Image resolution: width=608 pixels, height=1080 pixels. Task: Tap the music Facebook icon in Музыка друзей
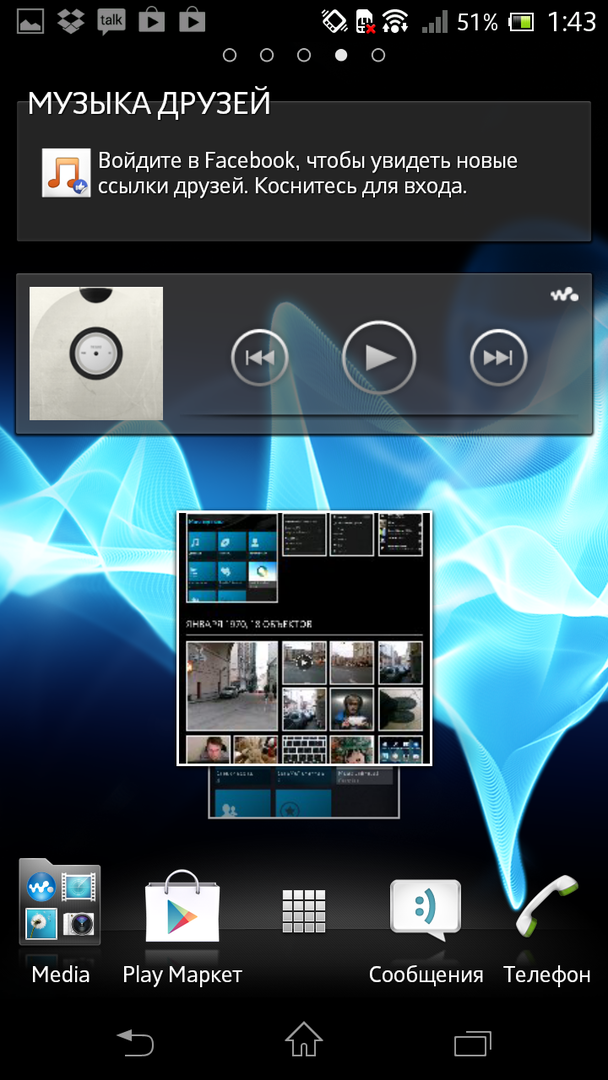click(66, 173)
